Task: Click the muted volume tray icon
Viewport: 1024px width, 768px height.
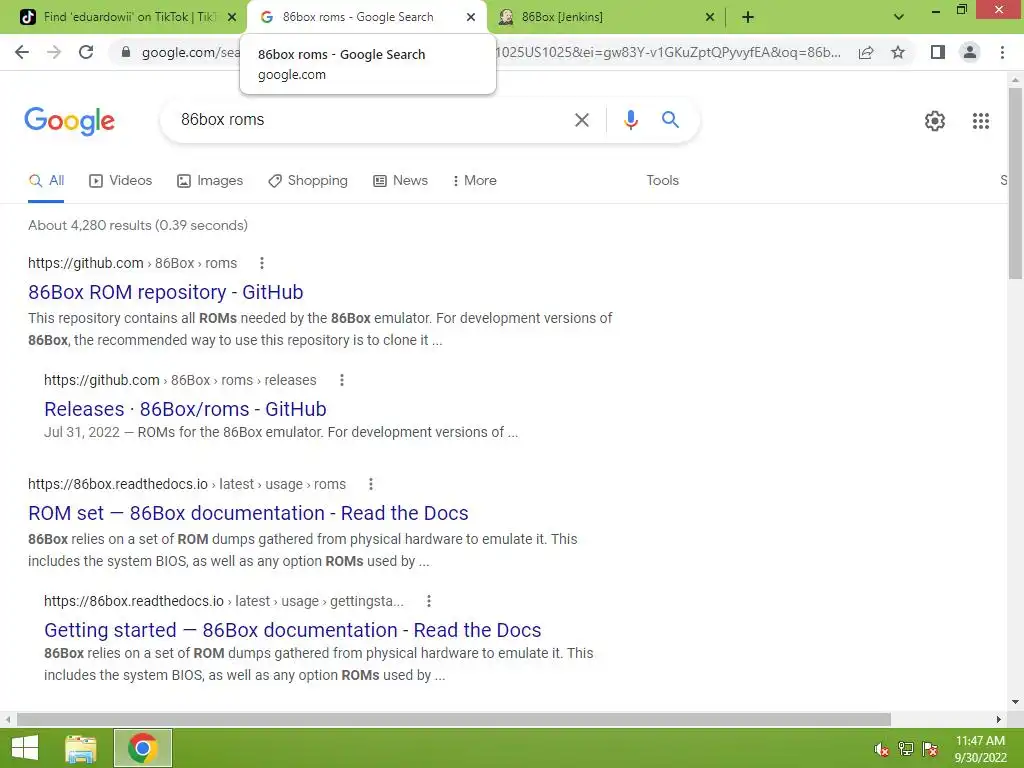Action: click(882, 749)
